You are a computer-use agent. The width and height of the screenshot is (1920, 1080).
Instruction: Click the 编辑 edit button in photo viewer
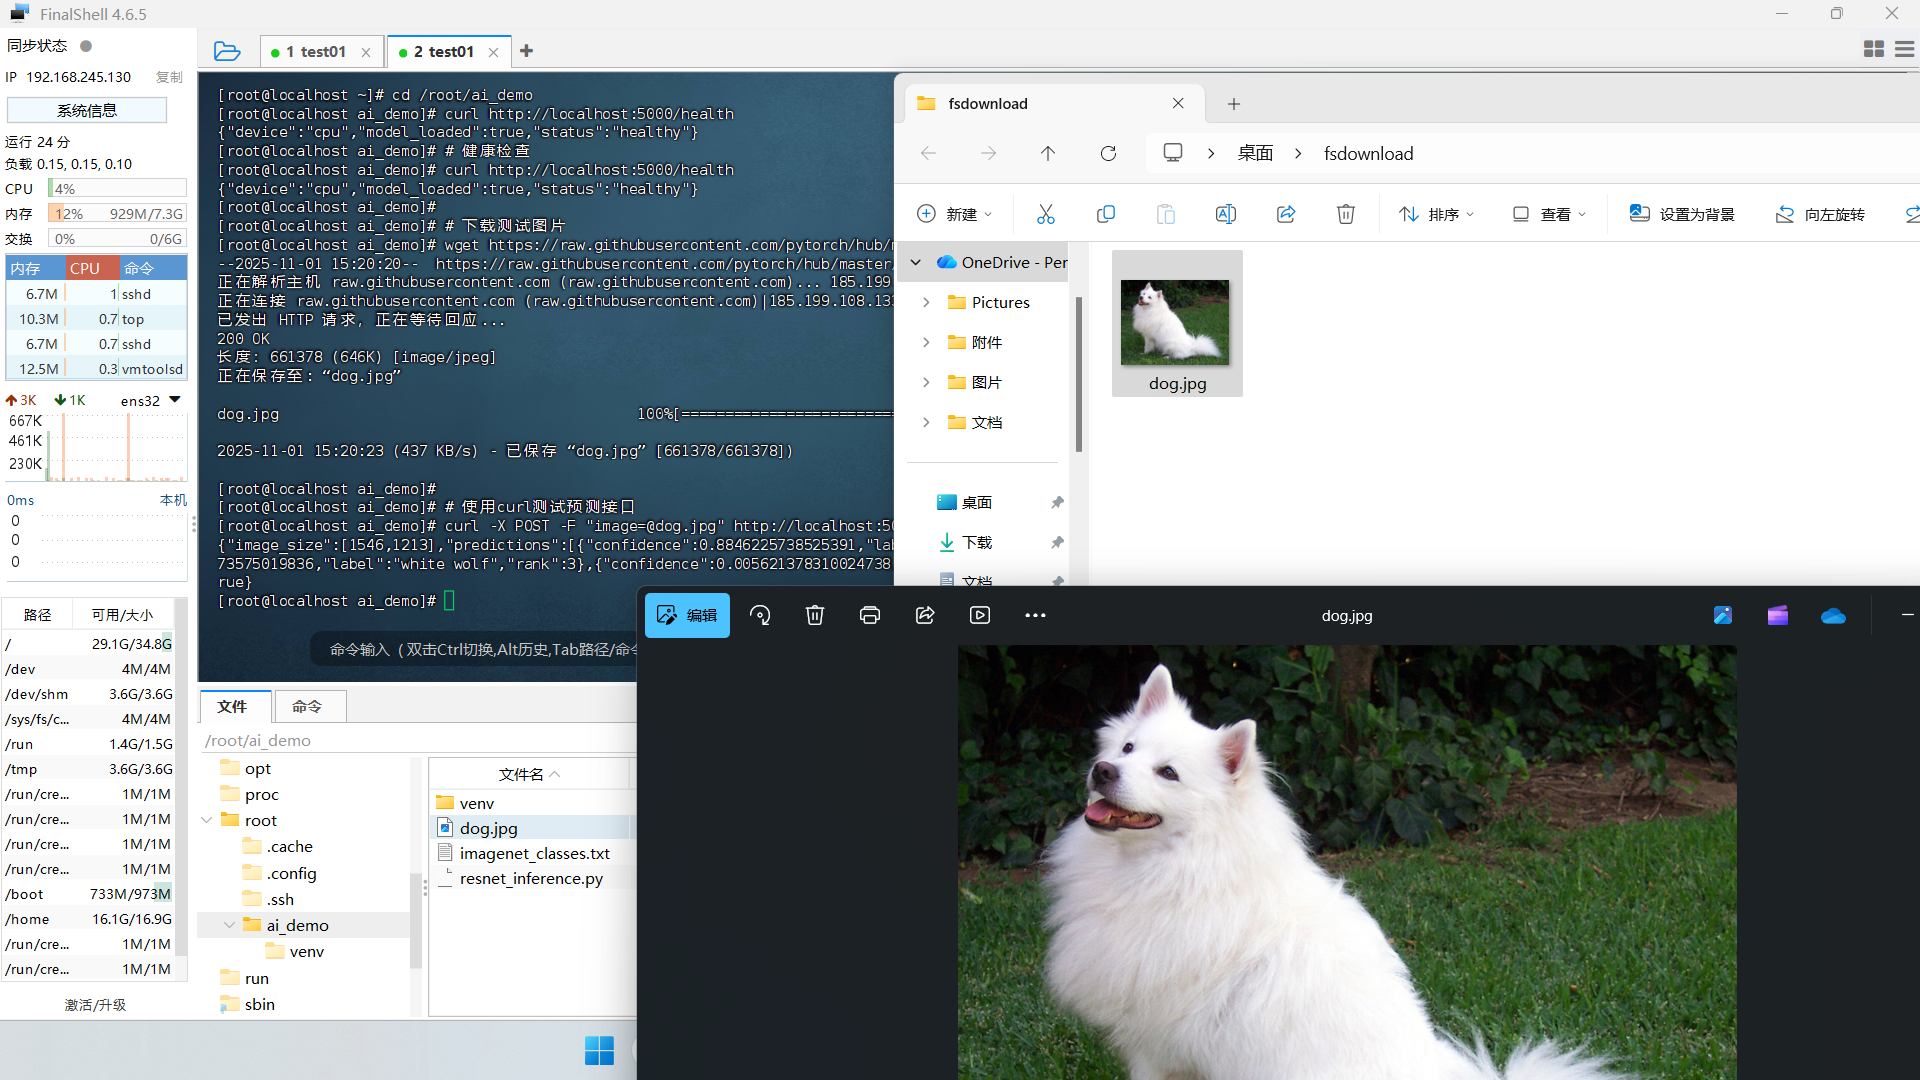[x=687, y=615]
